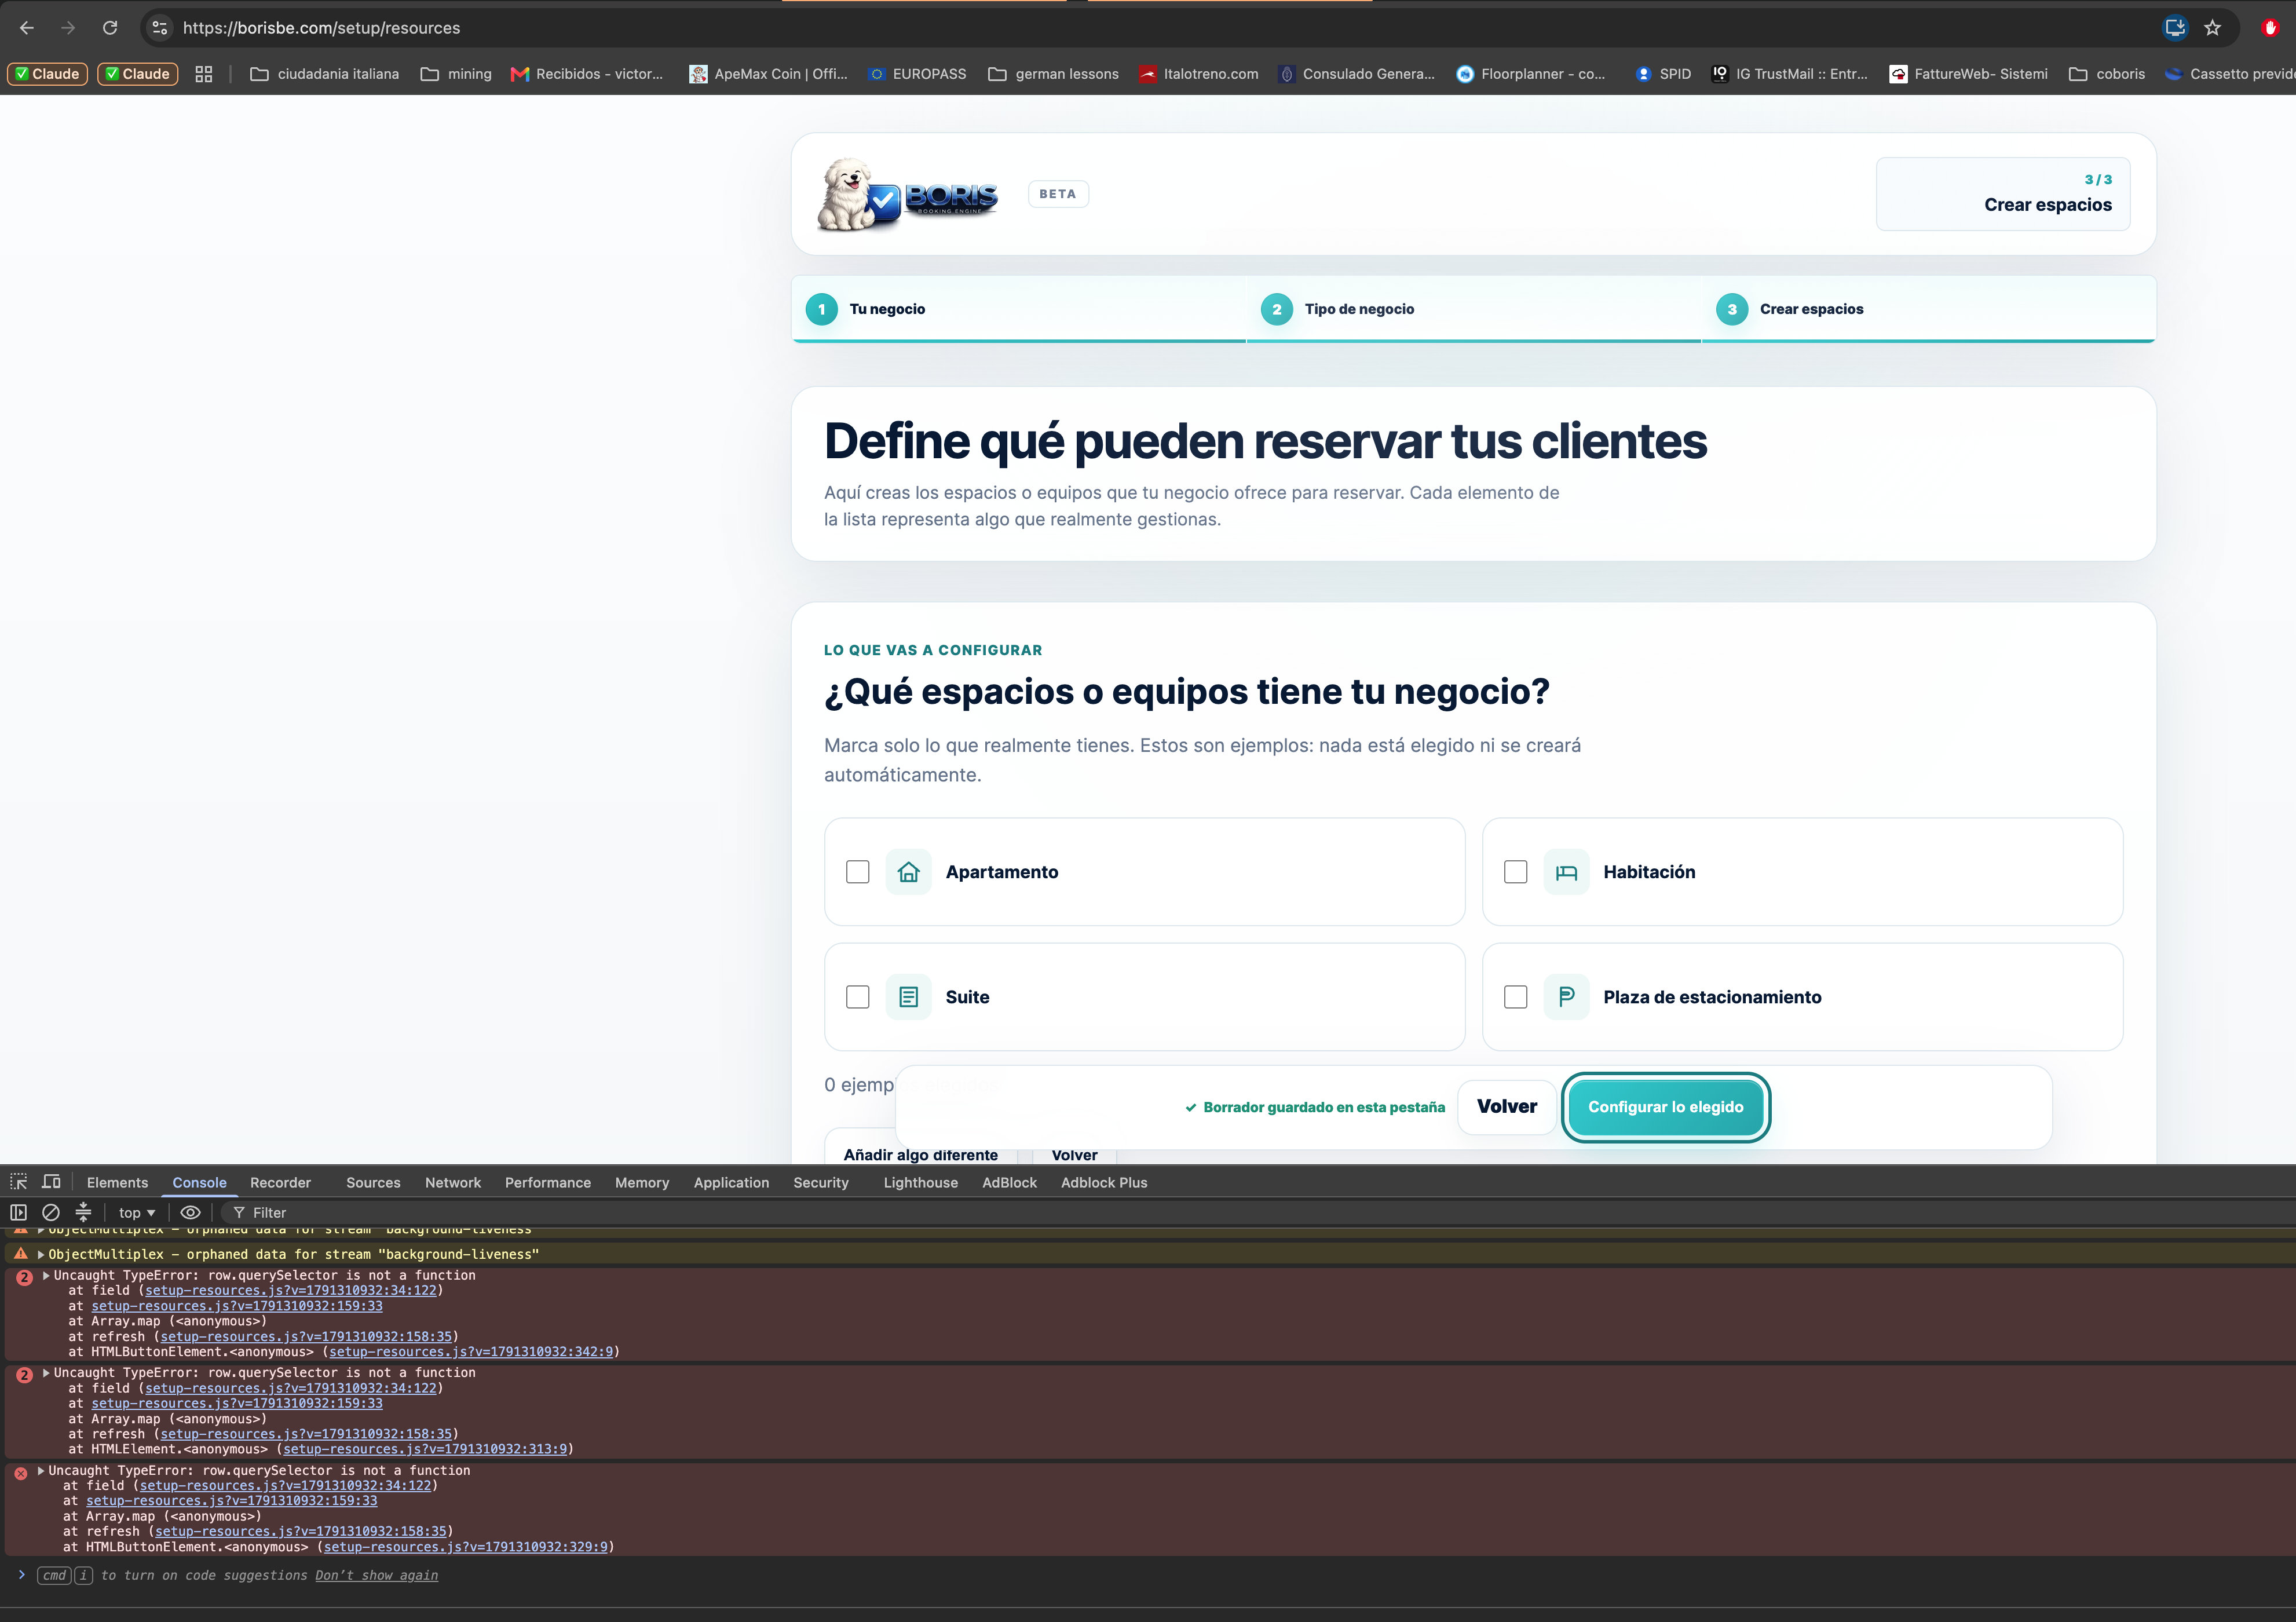Check the Habitación checkbox
Viewport: 2296px width, 1622px height.
(1516, 872)
